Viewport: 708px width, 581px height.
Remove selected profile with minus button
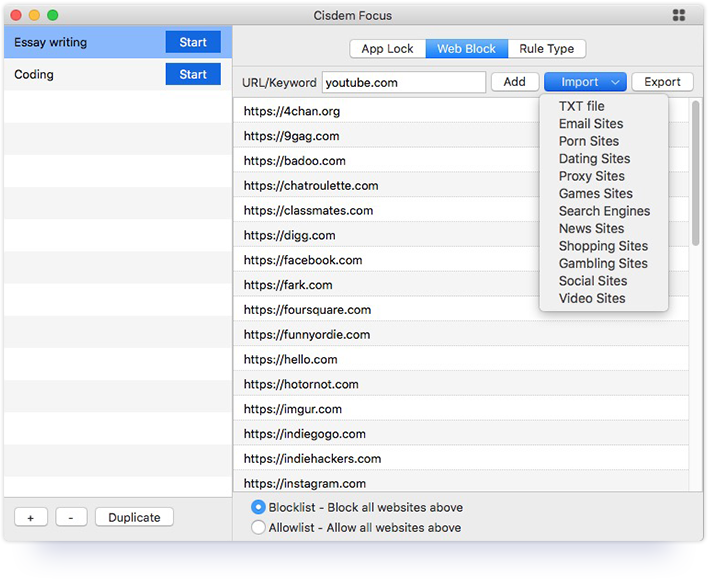[x=71, y=517]
